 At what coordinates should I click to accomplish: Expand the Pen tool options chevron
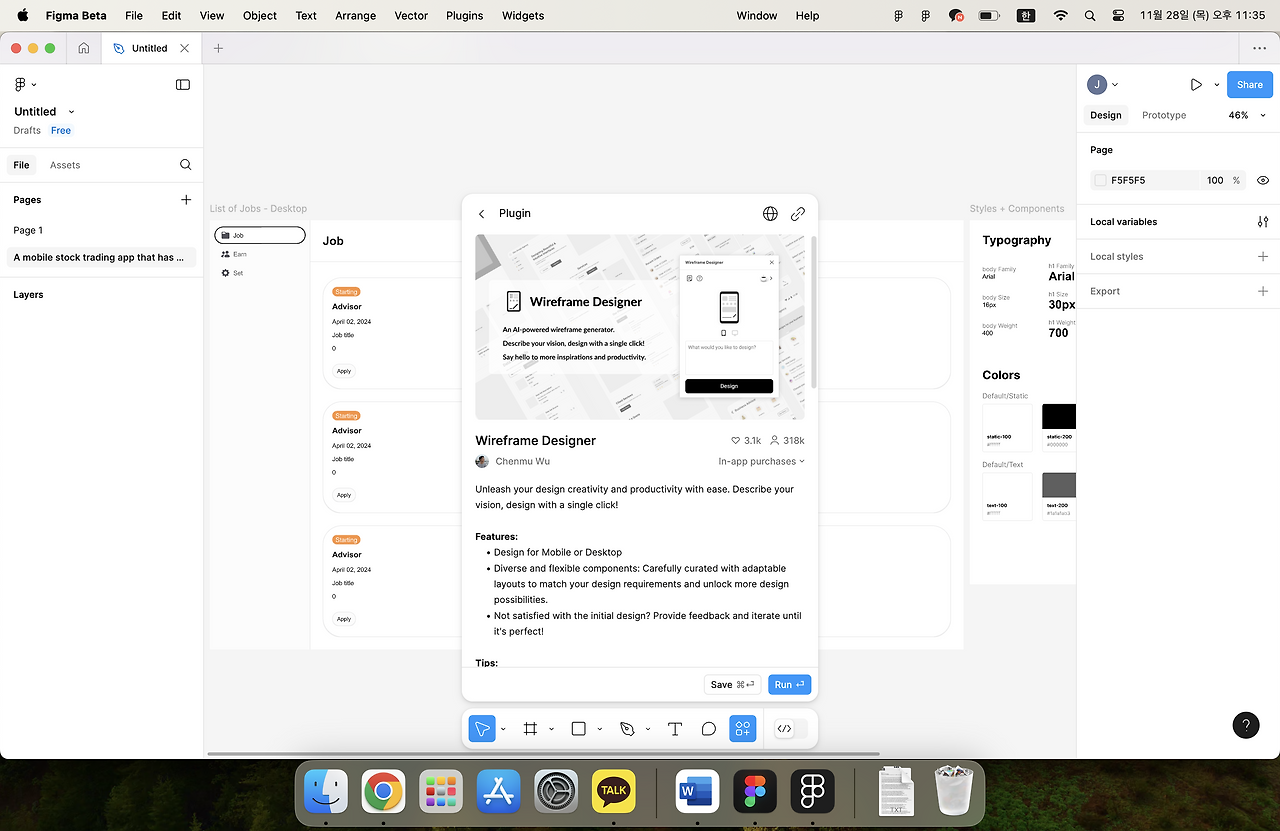pyautogui.click(x=648, y=729)
